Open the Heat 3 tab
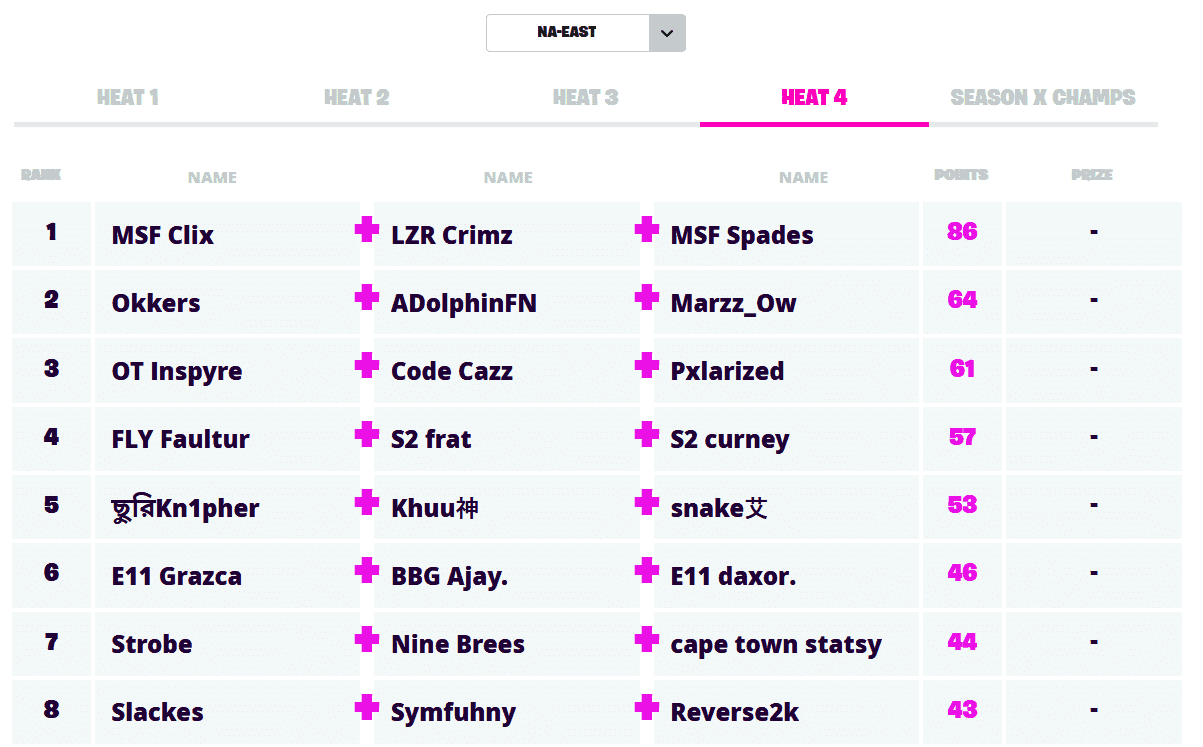The width and height of the screenshot is (1203, 747). coord(586,98)
